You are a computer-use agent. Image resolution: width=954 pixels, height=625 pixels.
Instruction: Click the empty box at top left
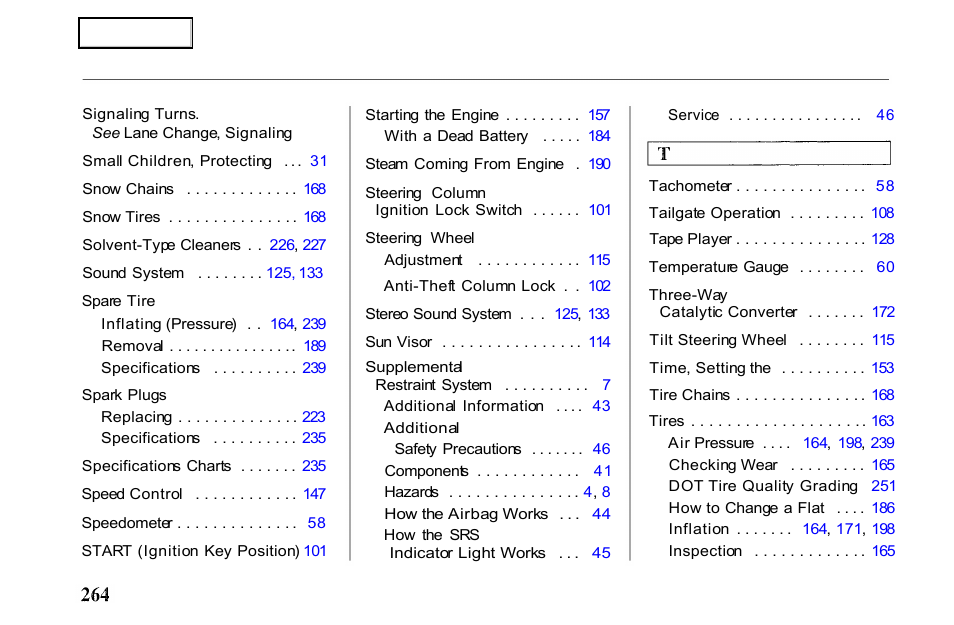(x=135, y=33)
